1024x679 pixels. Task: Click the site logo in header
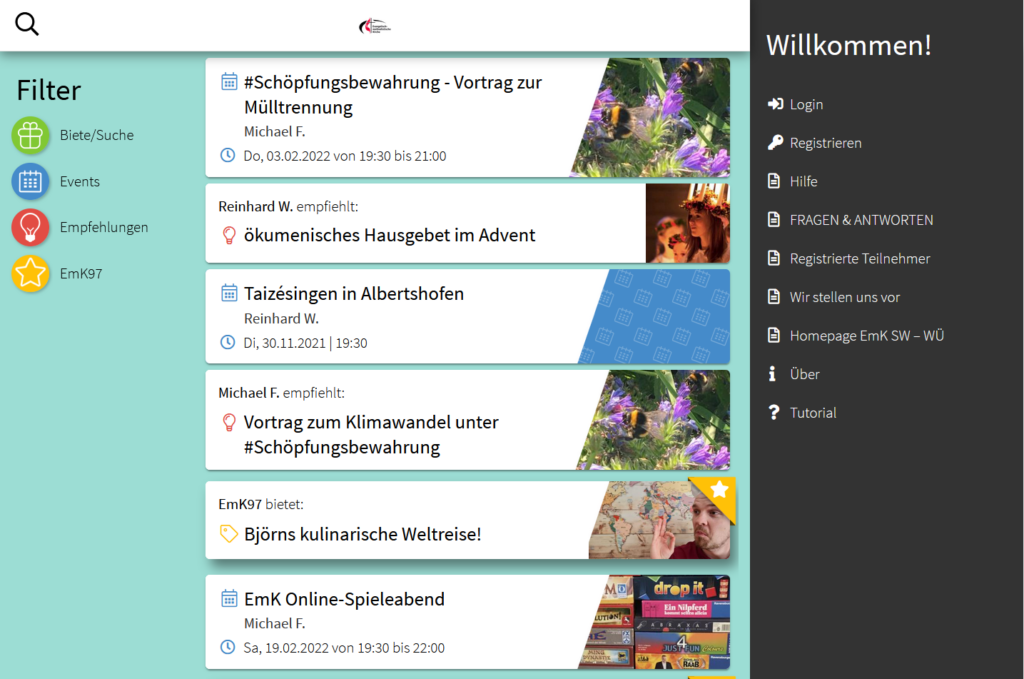click(x=375, y=25)
